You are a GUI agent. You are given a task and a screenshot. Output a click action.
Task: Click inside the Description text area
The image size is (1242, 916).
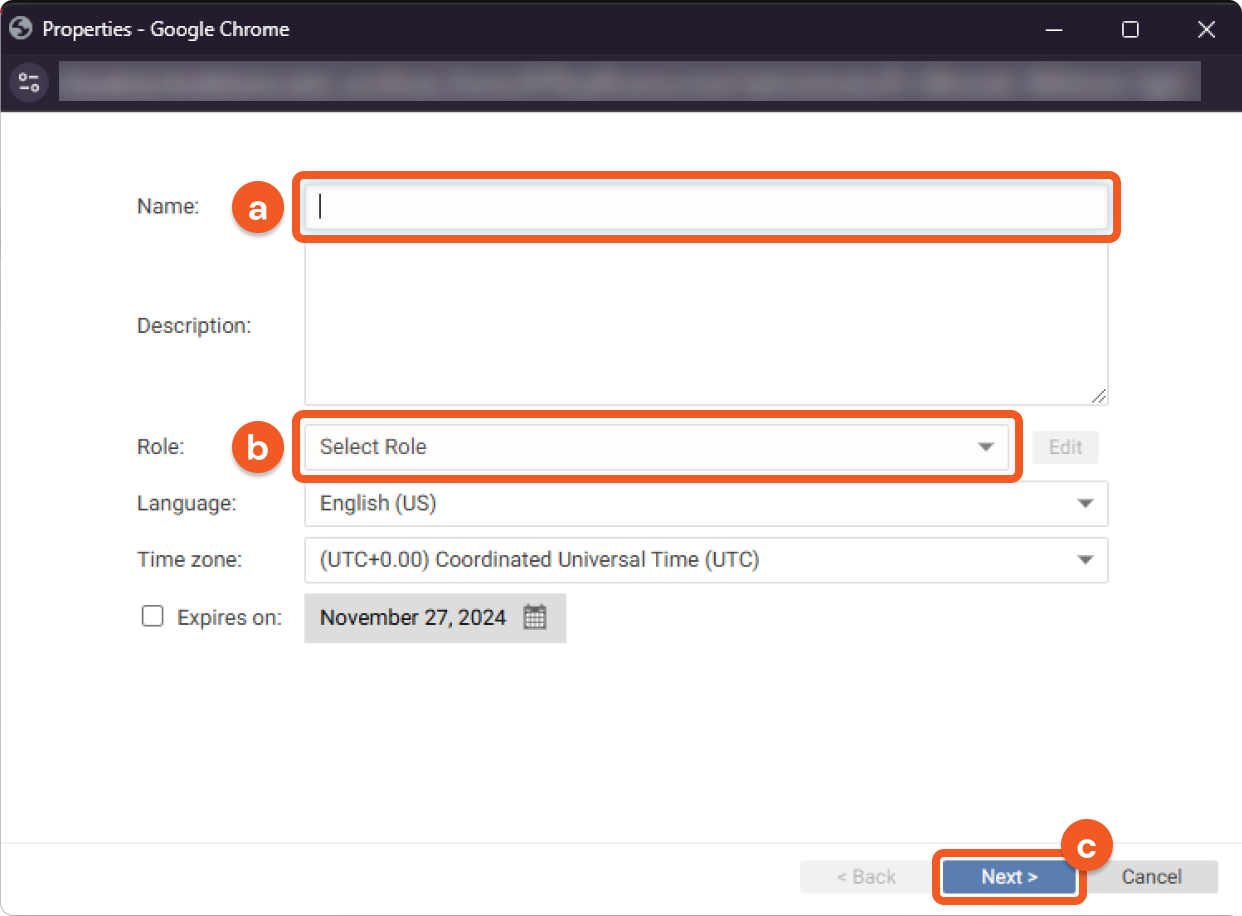click(705, 325)
